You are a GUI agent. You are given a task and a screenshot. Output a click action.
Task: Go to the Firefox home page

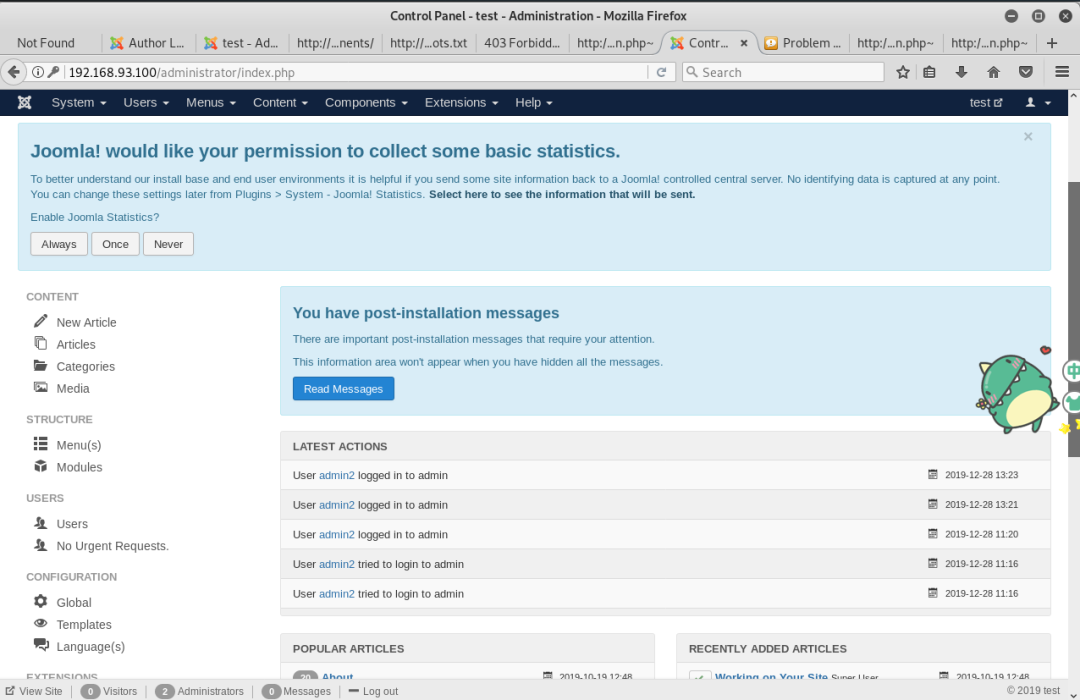(993, 72)
